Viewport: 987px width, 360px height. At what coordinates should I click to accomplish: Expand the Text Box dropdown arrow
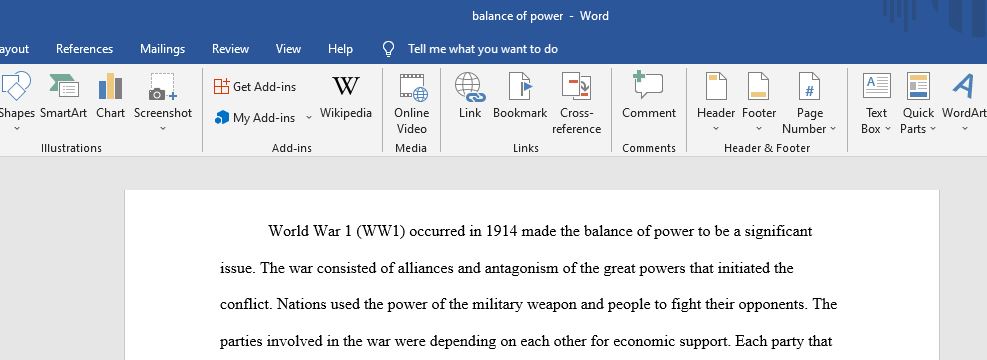[x=888, y=129]
